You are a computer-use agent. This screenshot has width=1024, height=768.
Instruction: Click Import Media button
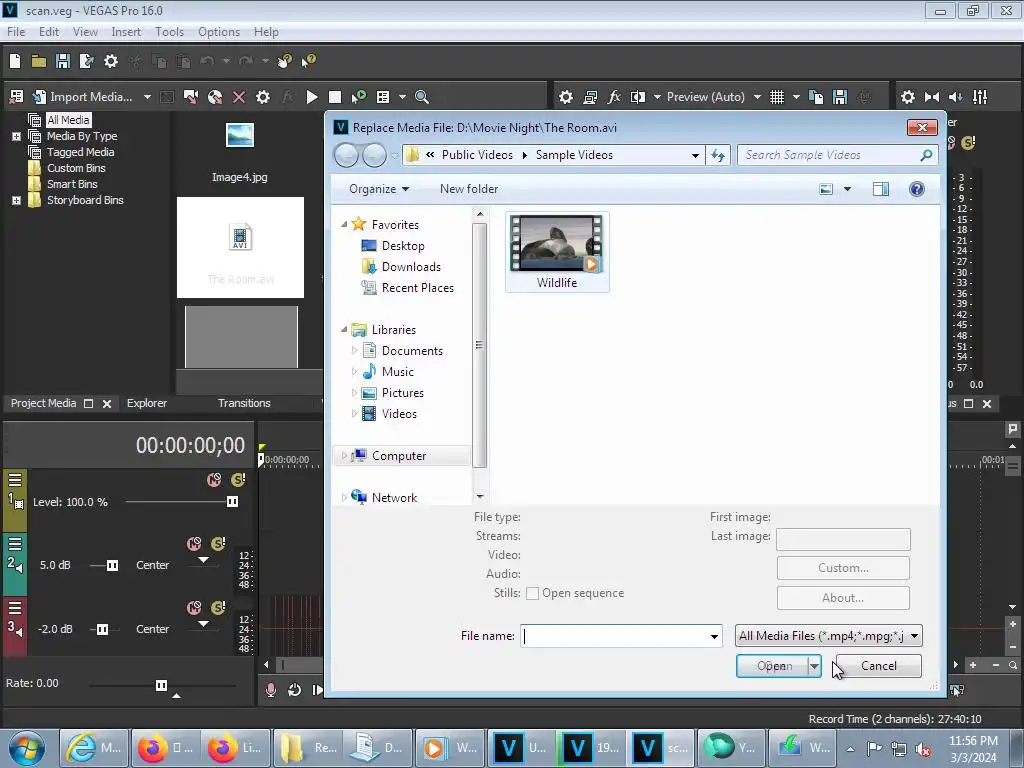click(x=83, y=97)
